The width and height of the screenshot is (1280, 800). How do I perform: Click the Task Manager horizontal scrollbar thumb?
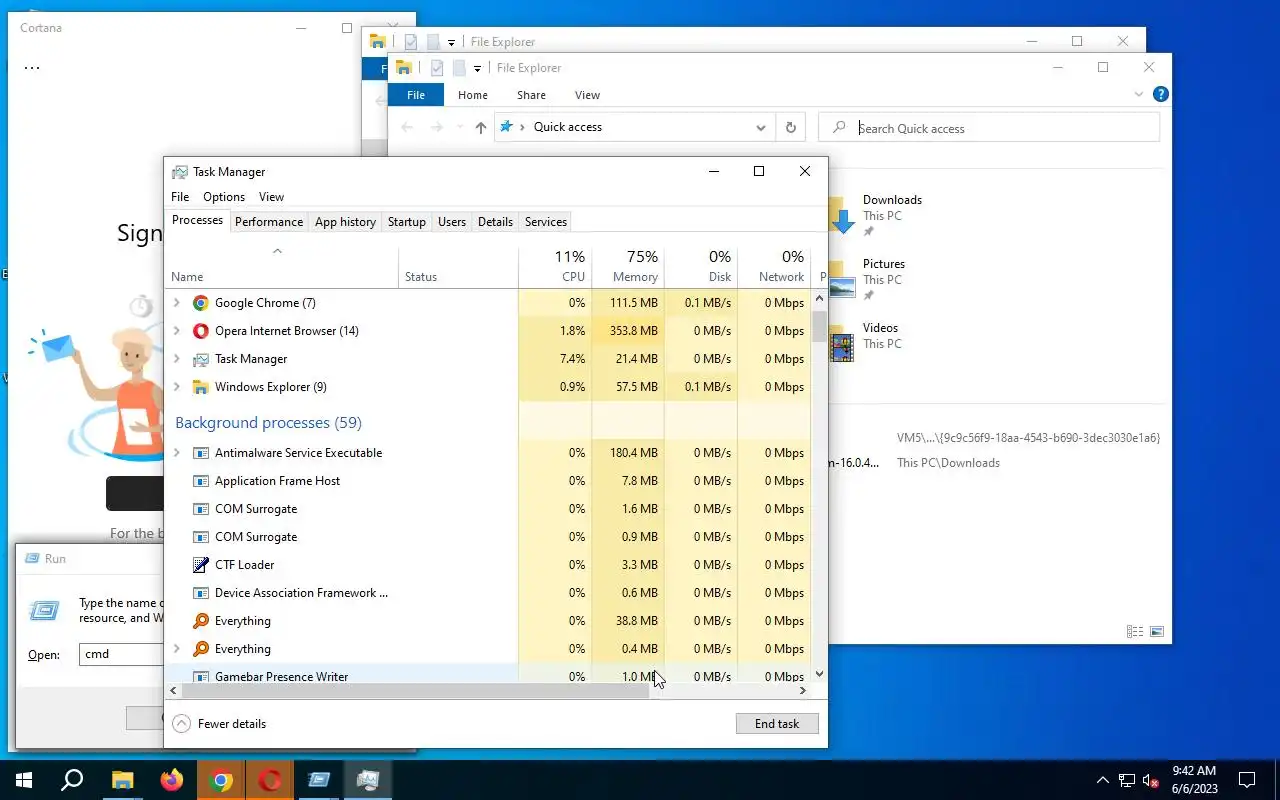click(x=416, y=690)
